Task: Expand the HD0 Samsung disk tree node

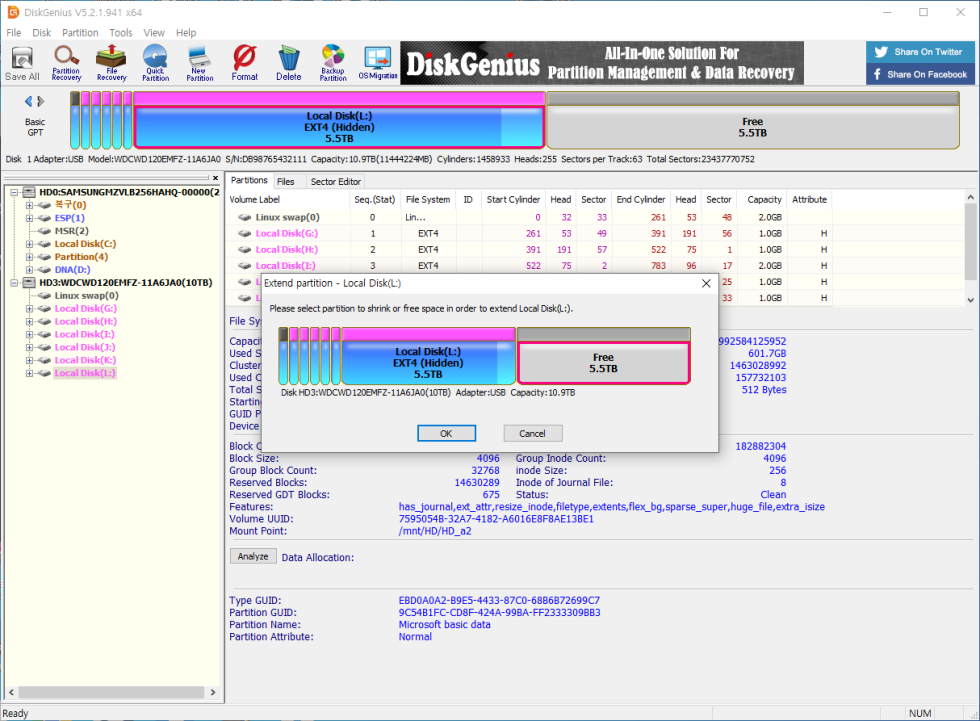Action: pyautogui.click(x=14, y=192)
